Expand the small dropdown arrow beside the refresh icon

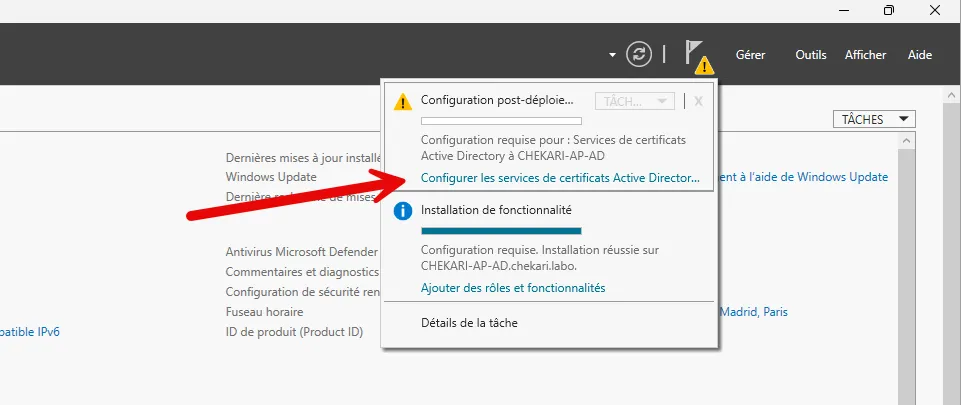point(611,54)
